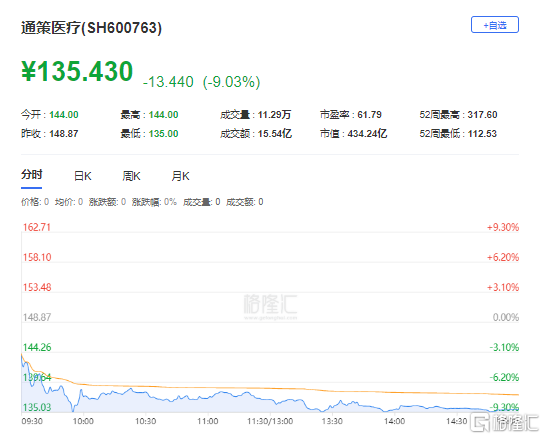Image resolution: width=545 pixels, height=439 pixels.
Task: Click the 成交额 value 15.54亿
Action: coord(275,134)
